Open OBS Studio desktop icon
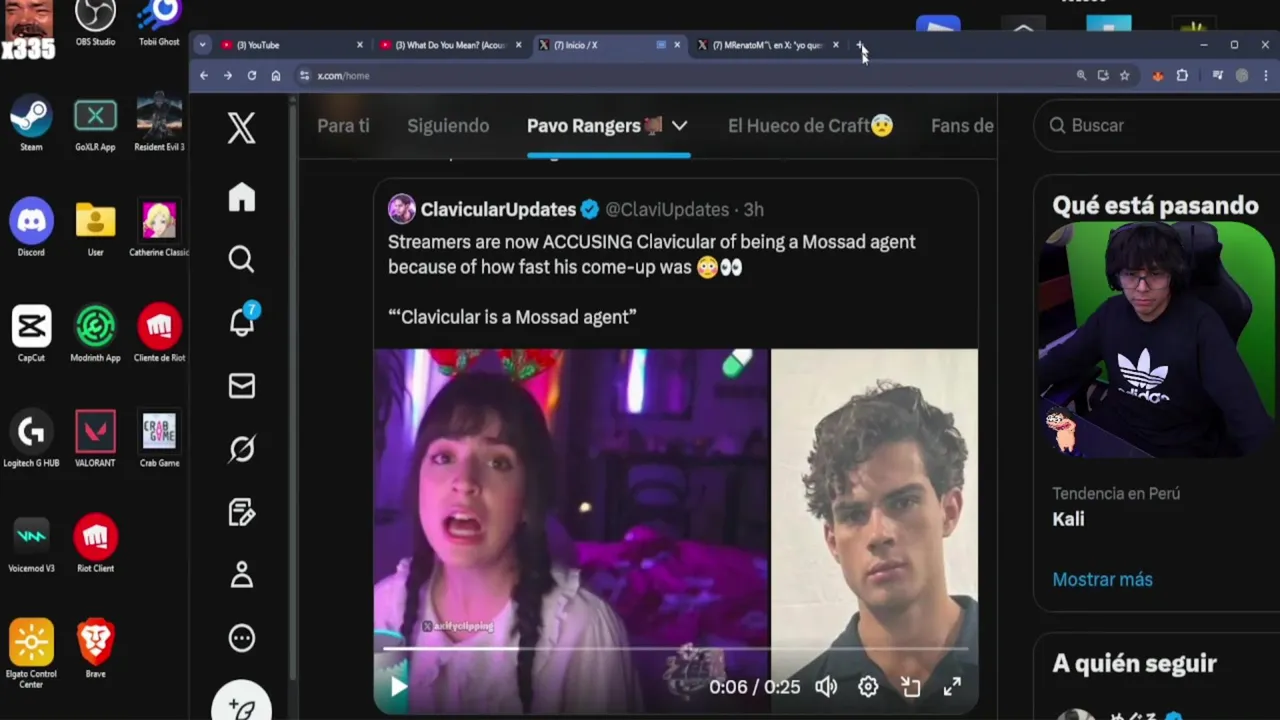Image resolution: width=1280 pixels, height=720 pixels. [95, 24]
